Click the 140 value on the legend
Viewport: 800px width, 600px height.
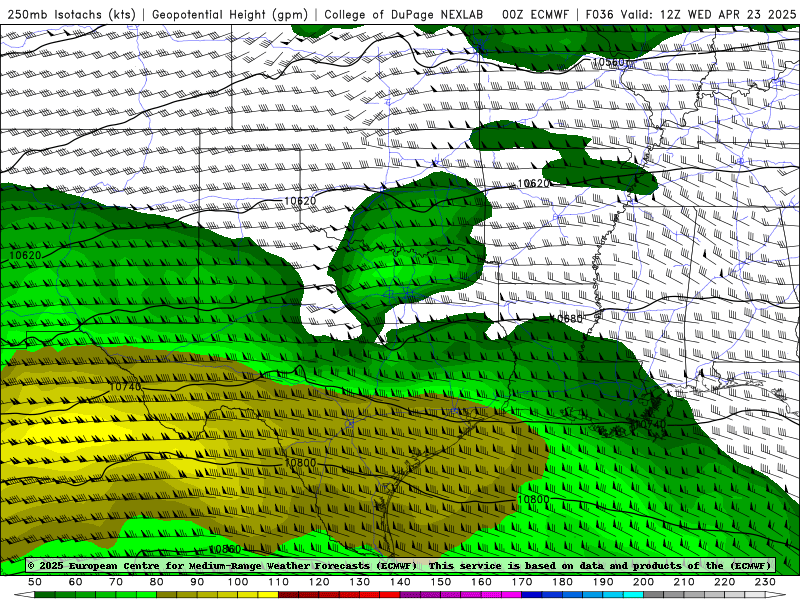[400, 582]
